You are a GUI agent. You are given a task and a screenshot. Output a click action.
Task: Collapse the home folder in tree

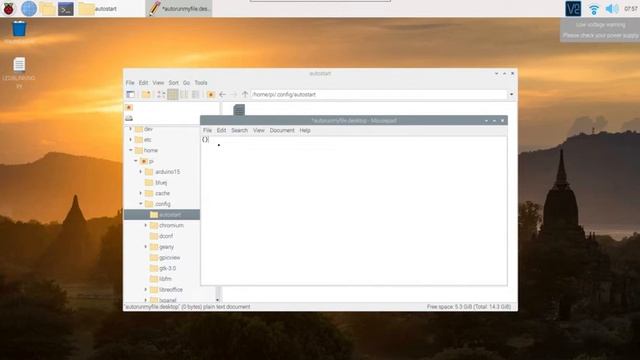click(131, 150)
